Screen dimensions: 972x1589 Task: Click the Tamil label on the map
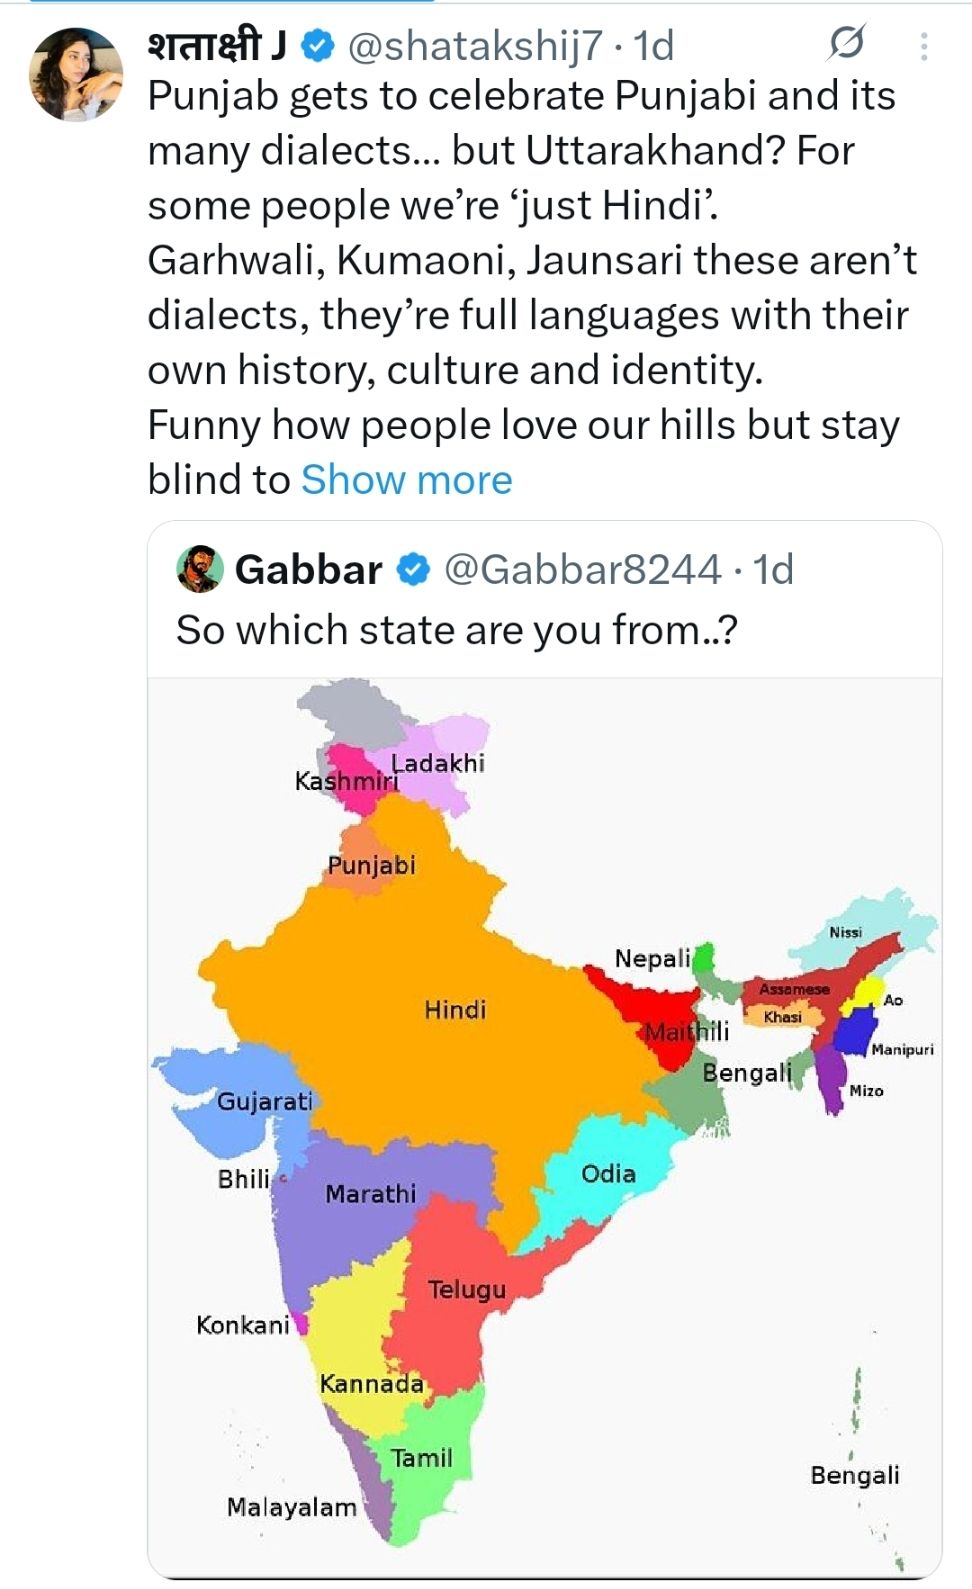coord(422,1458)
